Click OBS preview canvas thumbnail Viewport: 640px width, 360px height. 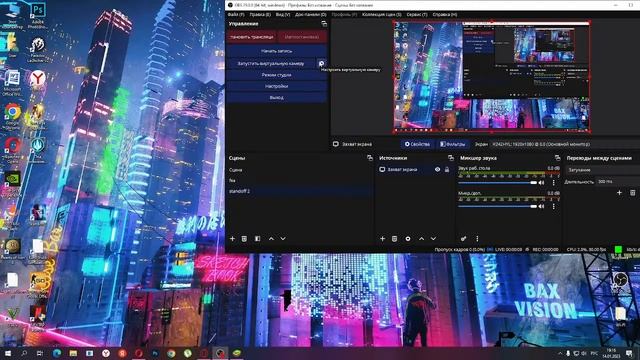click(492, 77)
